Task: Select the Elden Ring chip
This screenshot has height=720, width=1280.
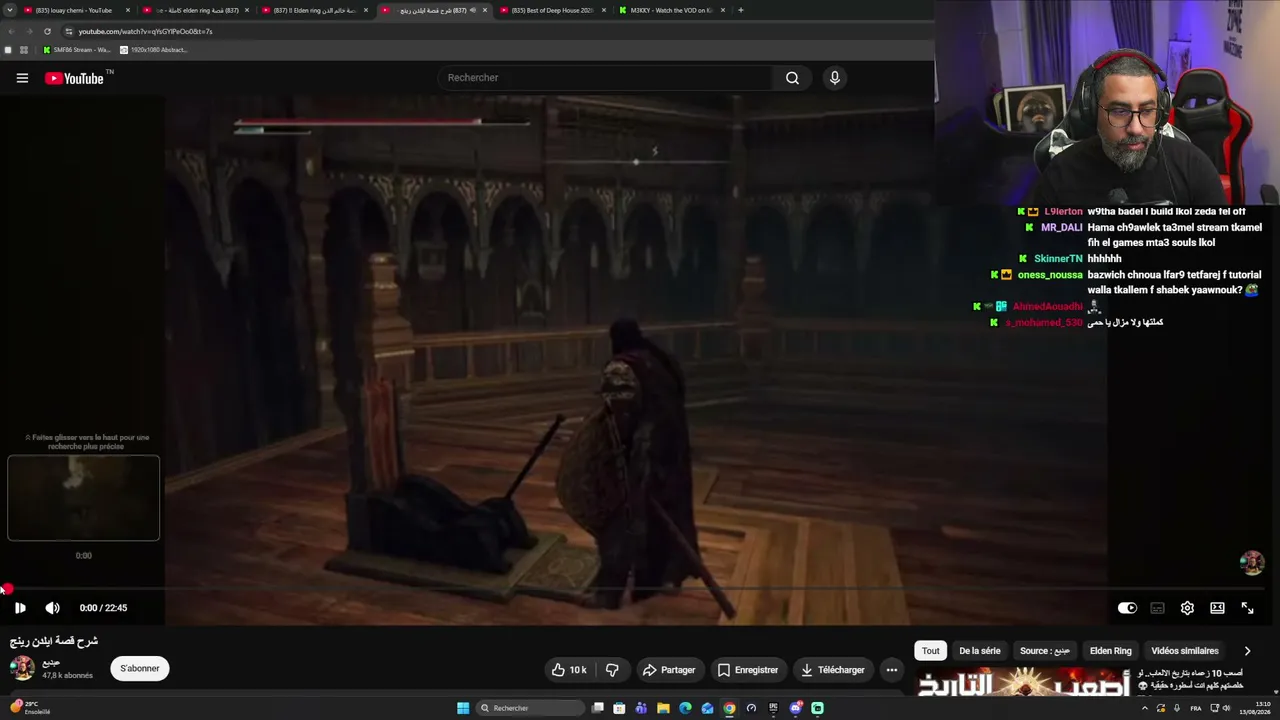Action: tap(1110, 651)
